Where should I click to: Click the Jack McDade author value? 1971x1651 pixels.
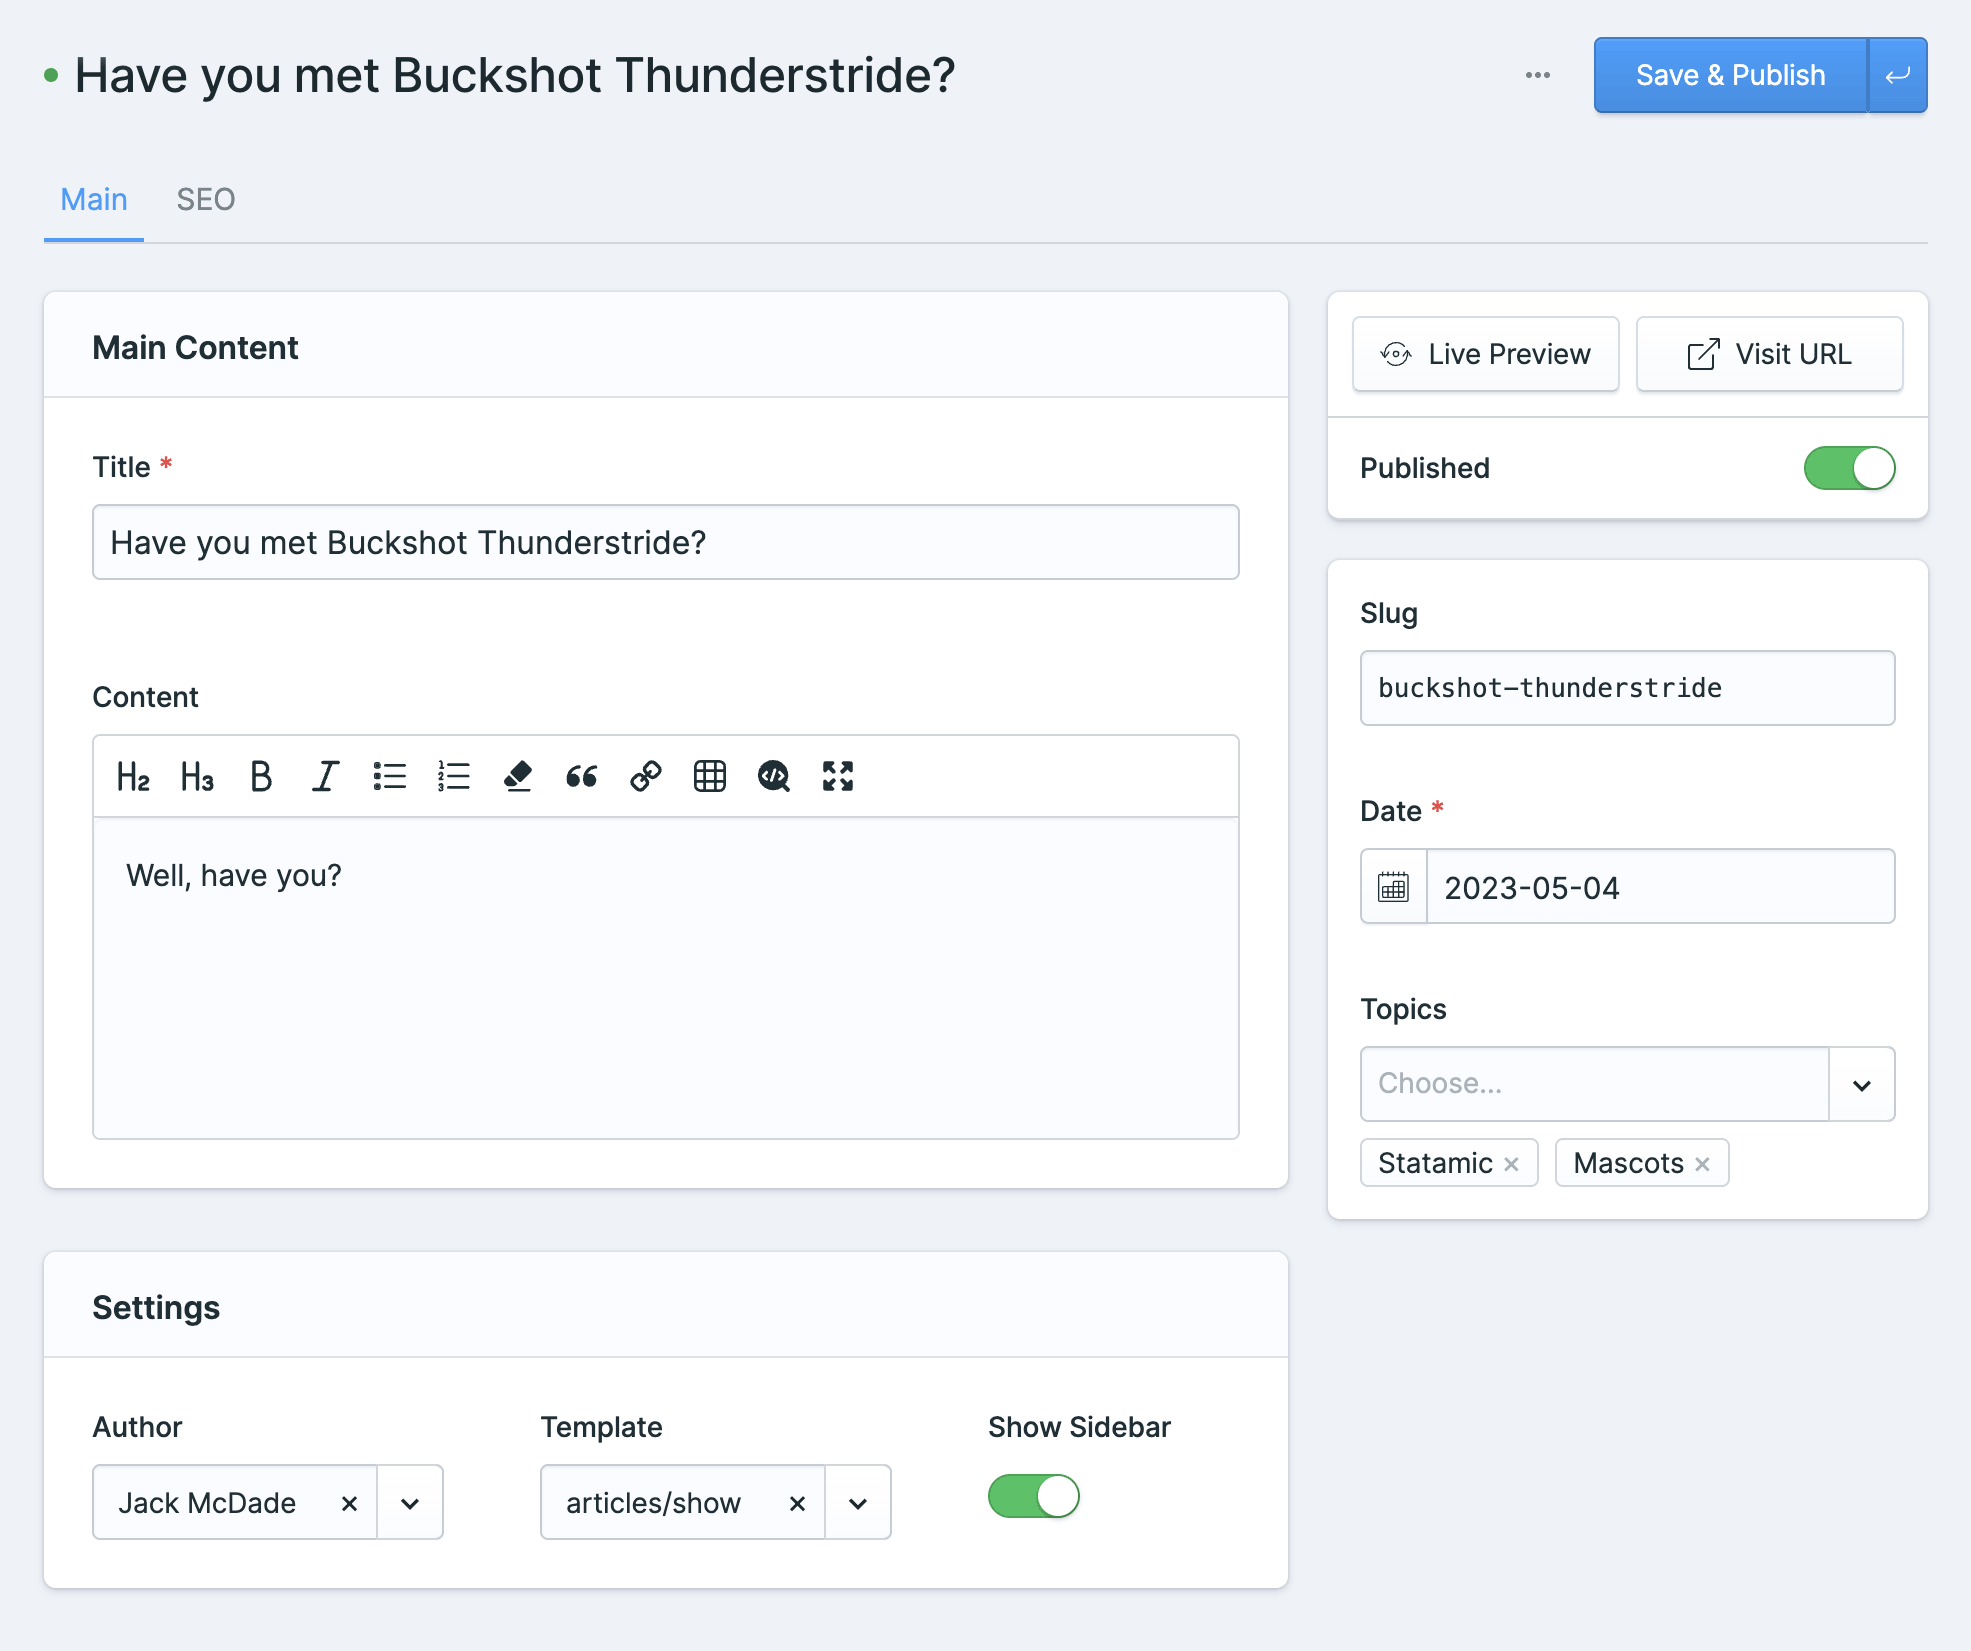click(x=207, y=1503)
